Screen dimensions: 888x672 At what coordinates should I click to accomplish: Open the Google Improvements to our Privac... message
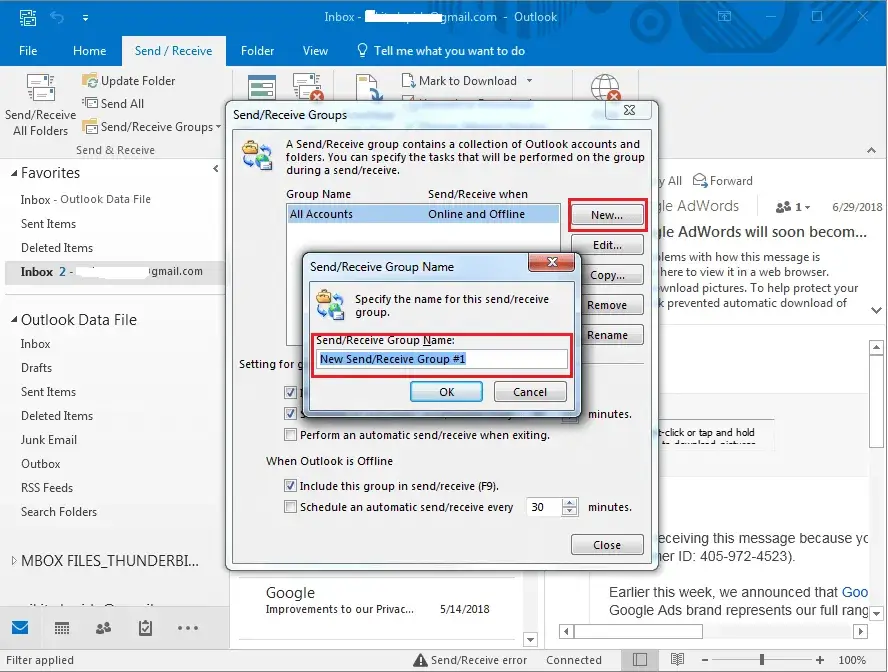point(378,601)
